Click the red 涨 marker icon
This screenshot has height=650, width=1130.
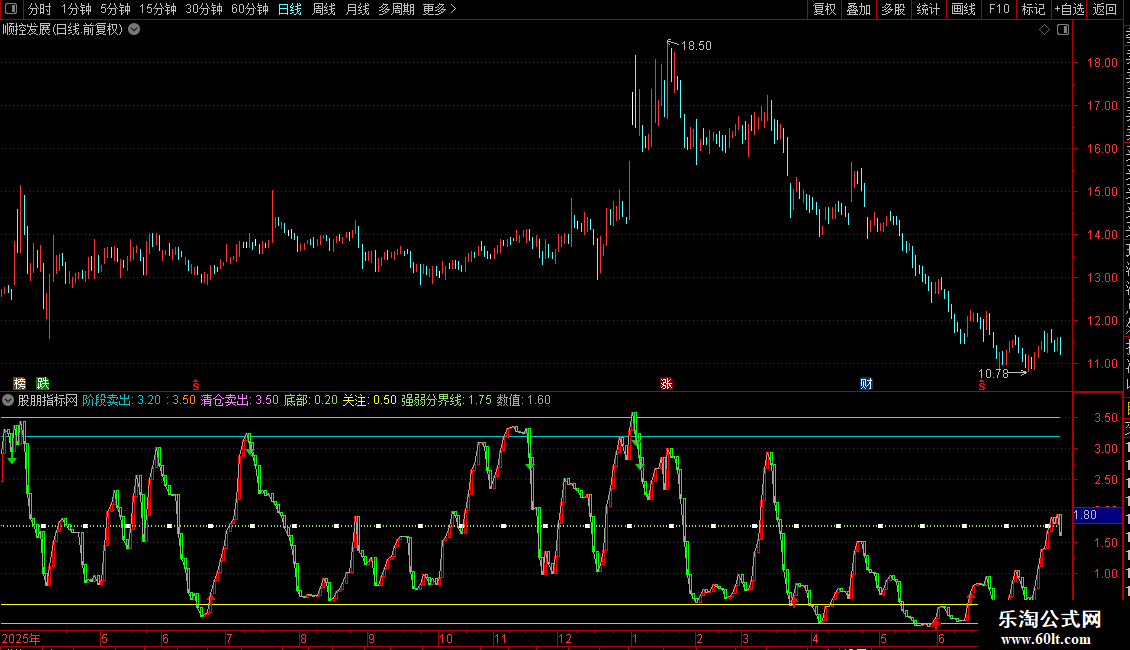click(667, 384)
